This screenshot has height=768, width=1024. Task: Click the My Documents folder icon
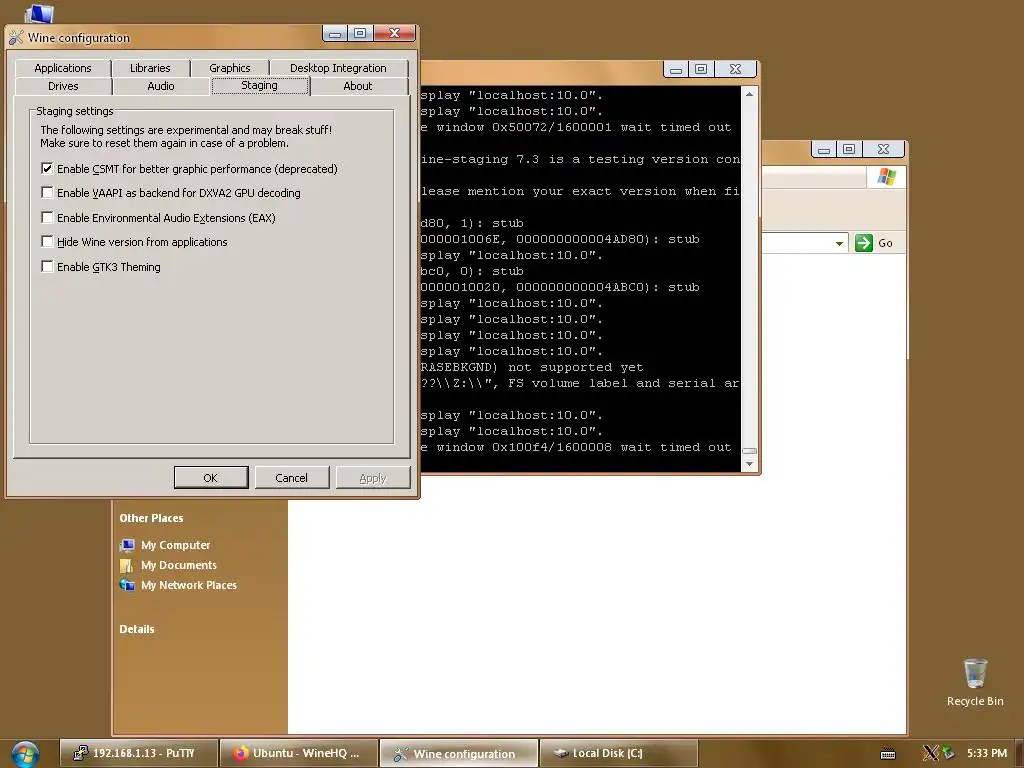(127, 565)
